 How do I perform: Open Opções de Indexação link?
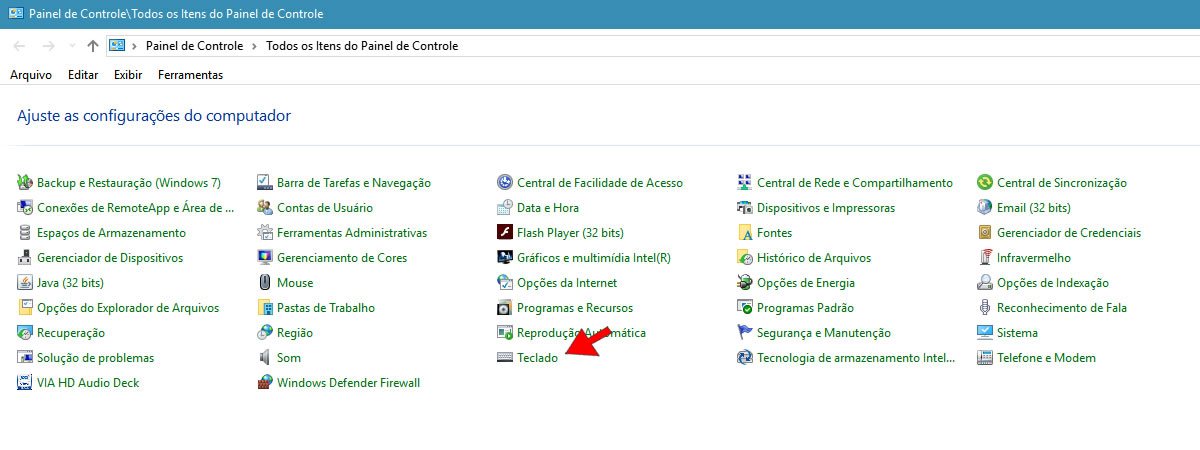(x=1053, y=283)
